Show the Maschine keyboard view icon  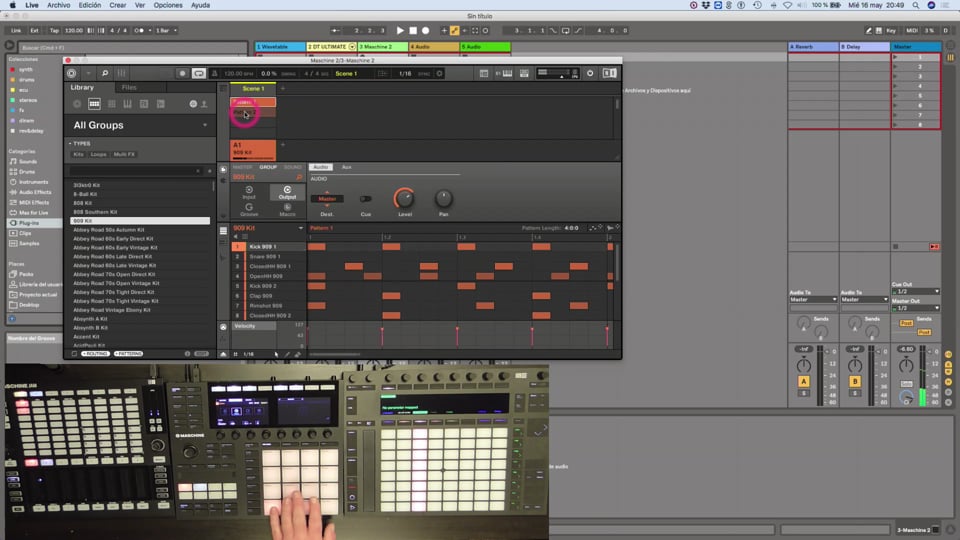(x=508, y=73)
